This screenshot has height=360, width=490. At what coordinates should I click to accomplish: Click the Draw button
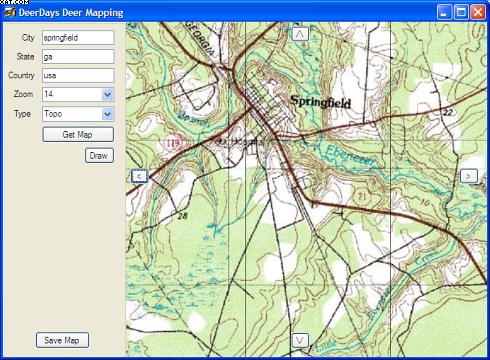(99, 156)
